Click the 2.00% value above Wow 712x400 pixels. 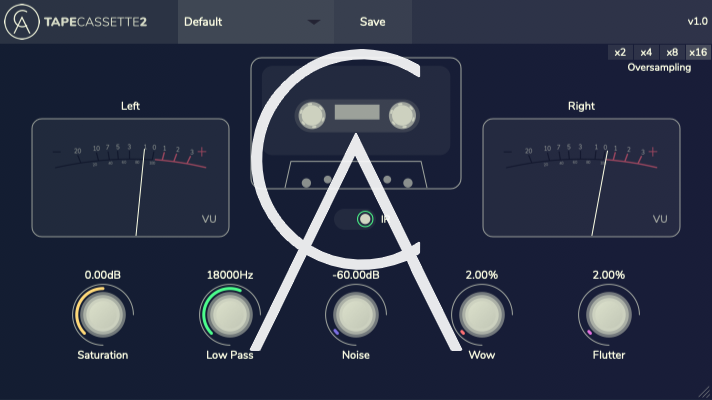pyautogui.click(x=482, y=275)
